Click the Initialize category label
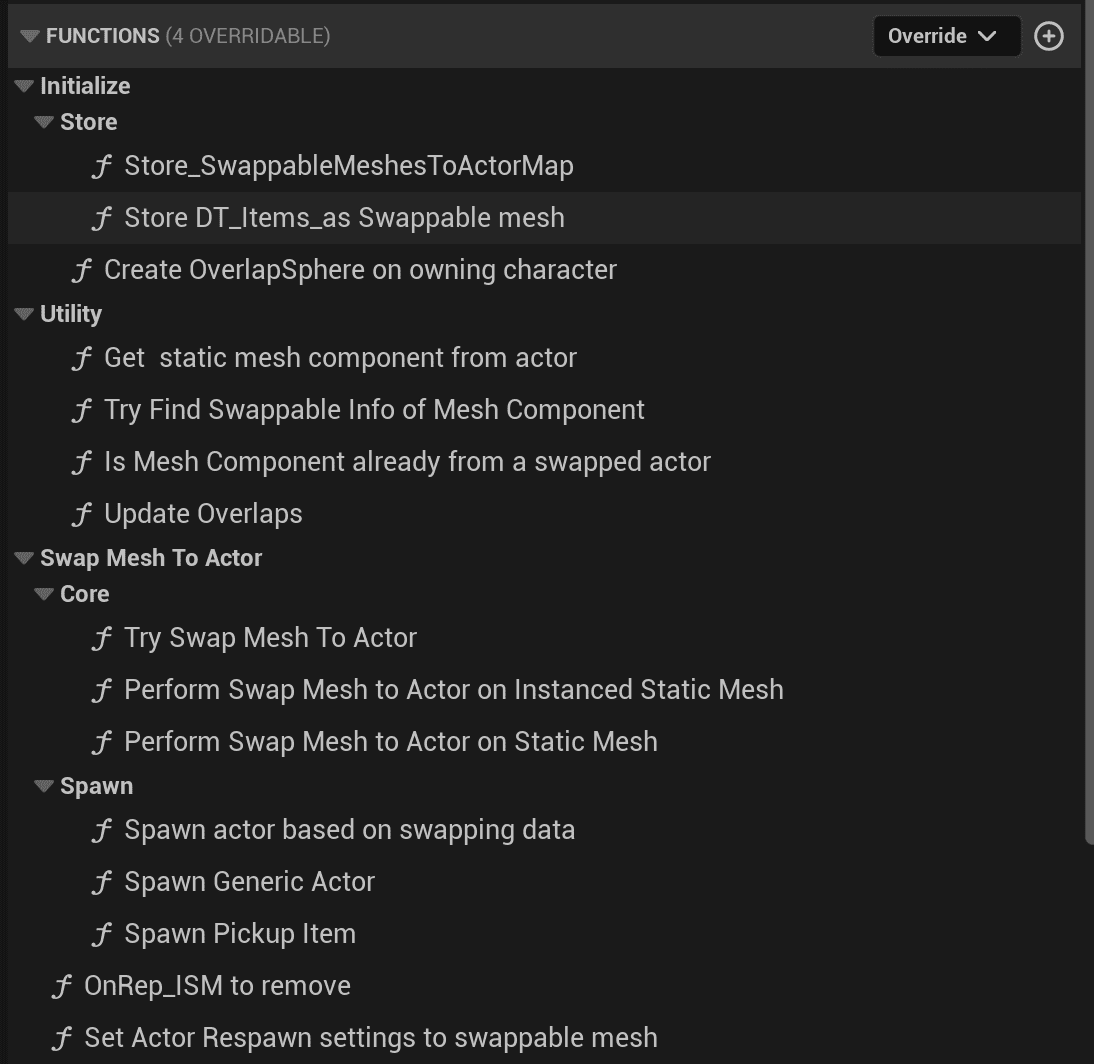Image resolution: width=1094 pixels, height=1064 pixels. [x=85, y=86]
